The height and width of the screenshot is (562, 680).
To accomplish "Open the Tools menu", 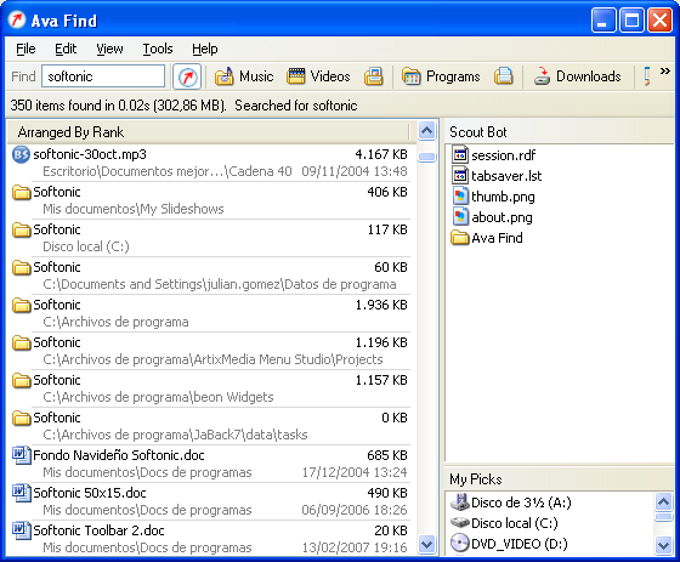I will point(158,49).
